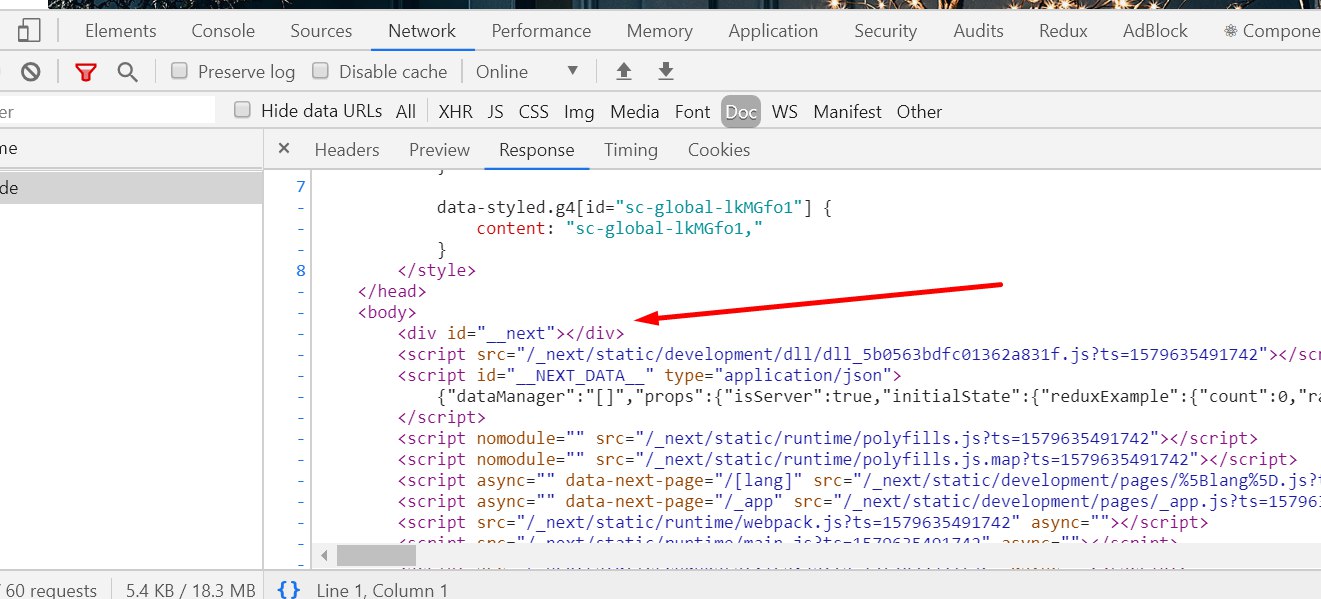Screen dimensions: 1321x599
Task: Open the Preview sub-tab
Action: pyautogui.click(x=439, y=149)
